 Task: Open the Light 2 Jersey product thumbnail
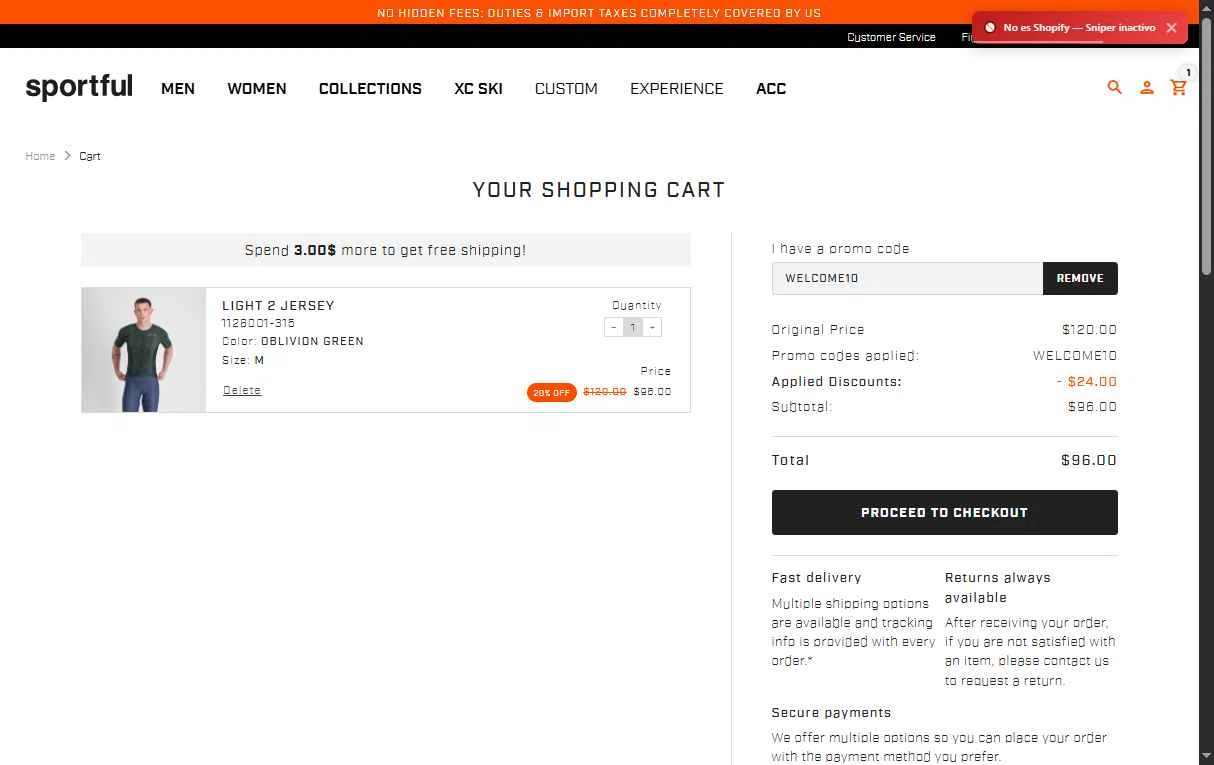point(144,350)
